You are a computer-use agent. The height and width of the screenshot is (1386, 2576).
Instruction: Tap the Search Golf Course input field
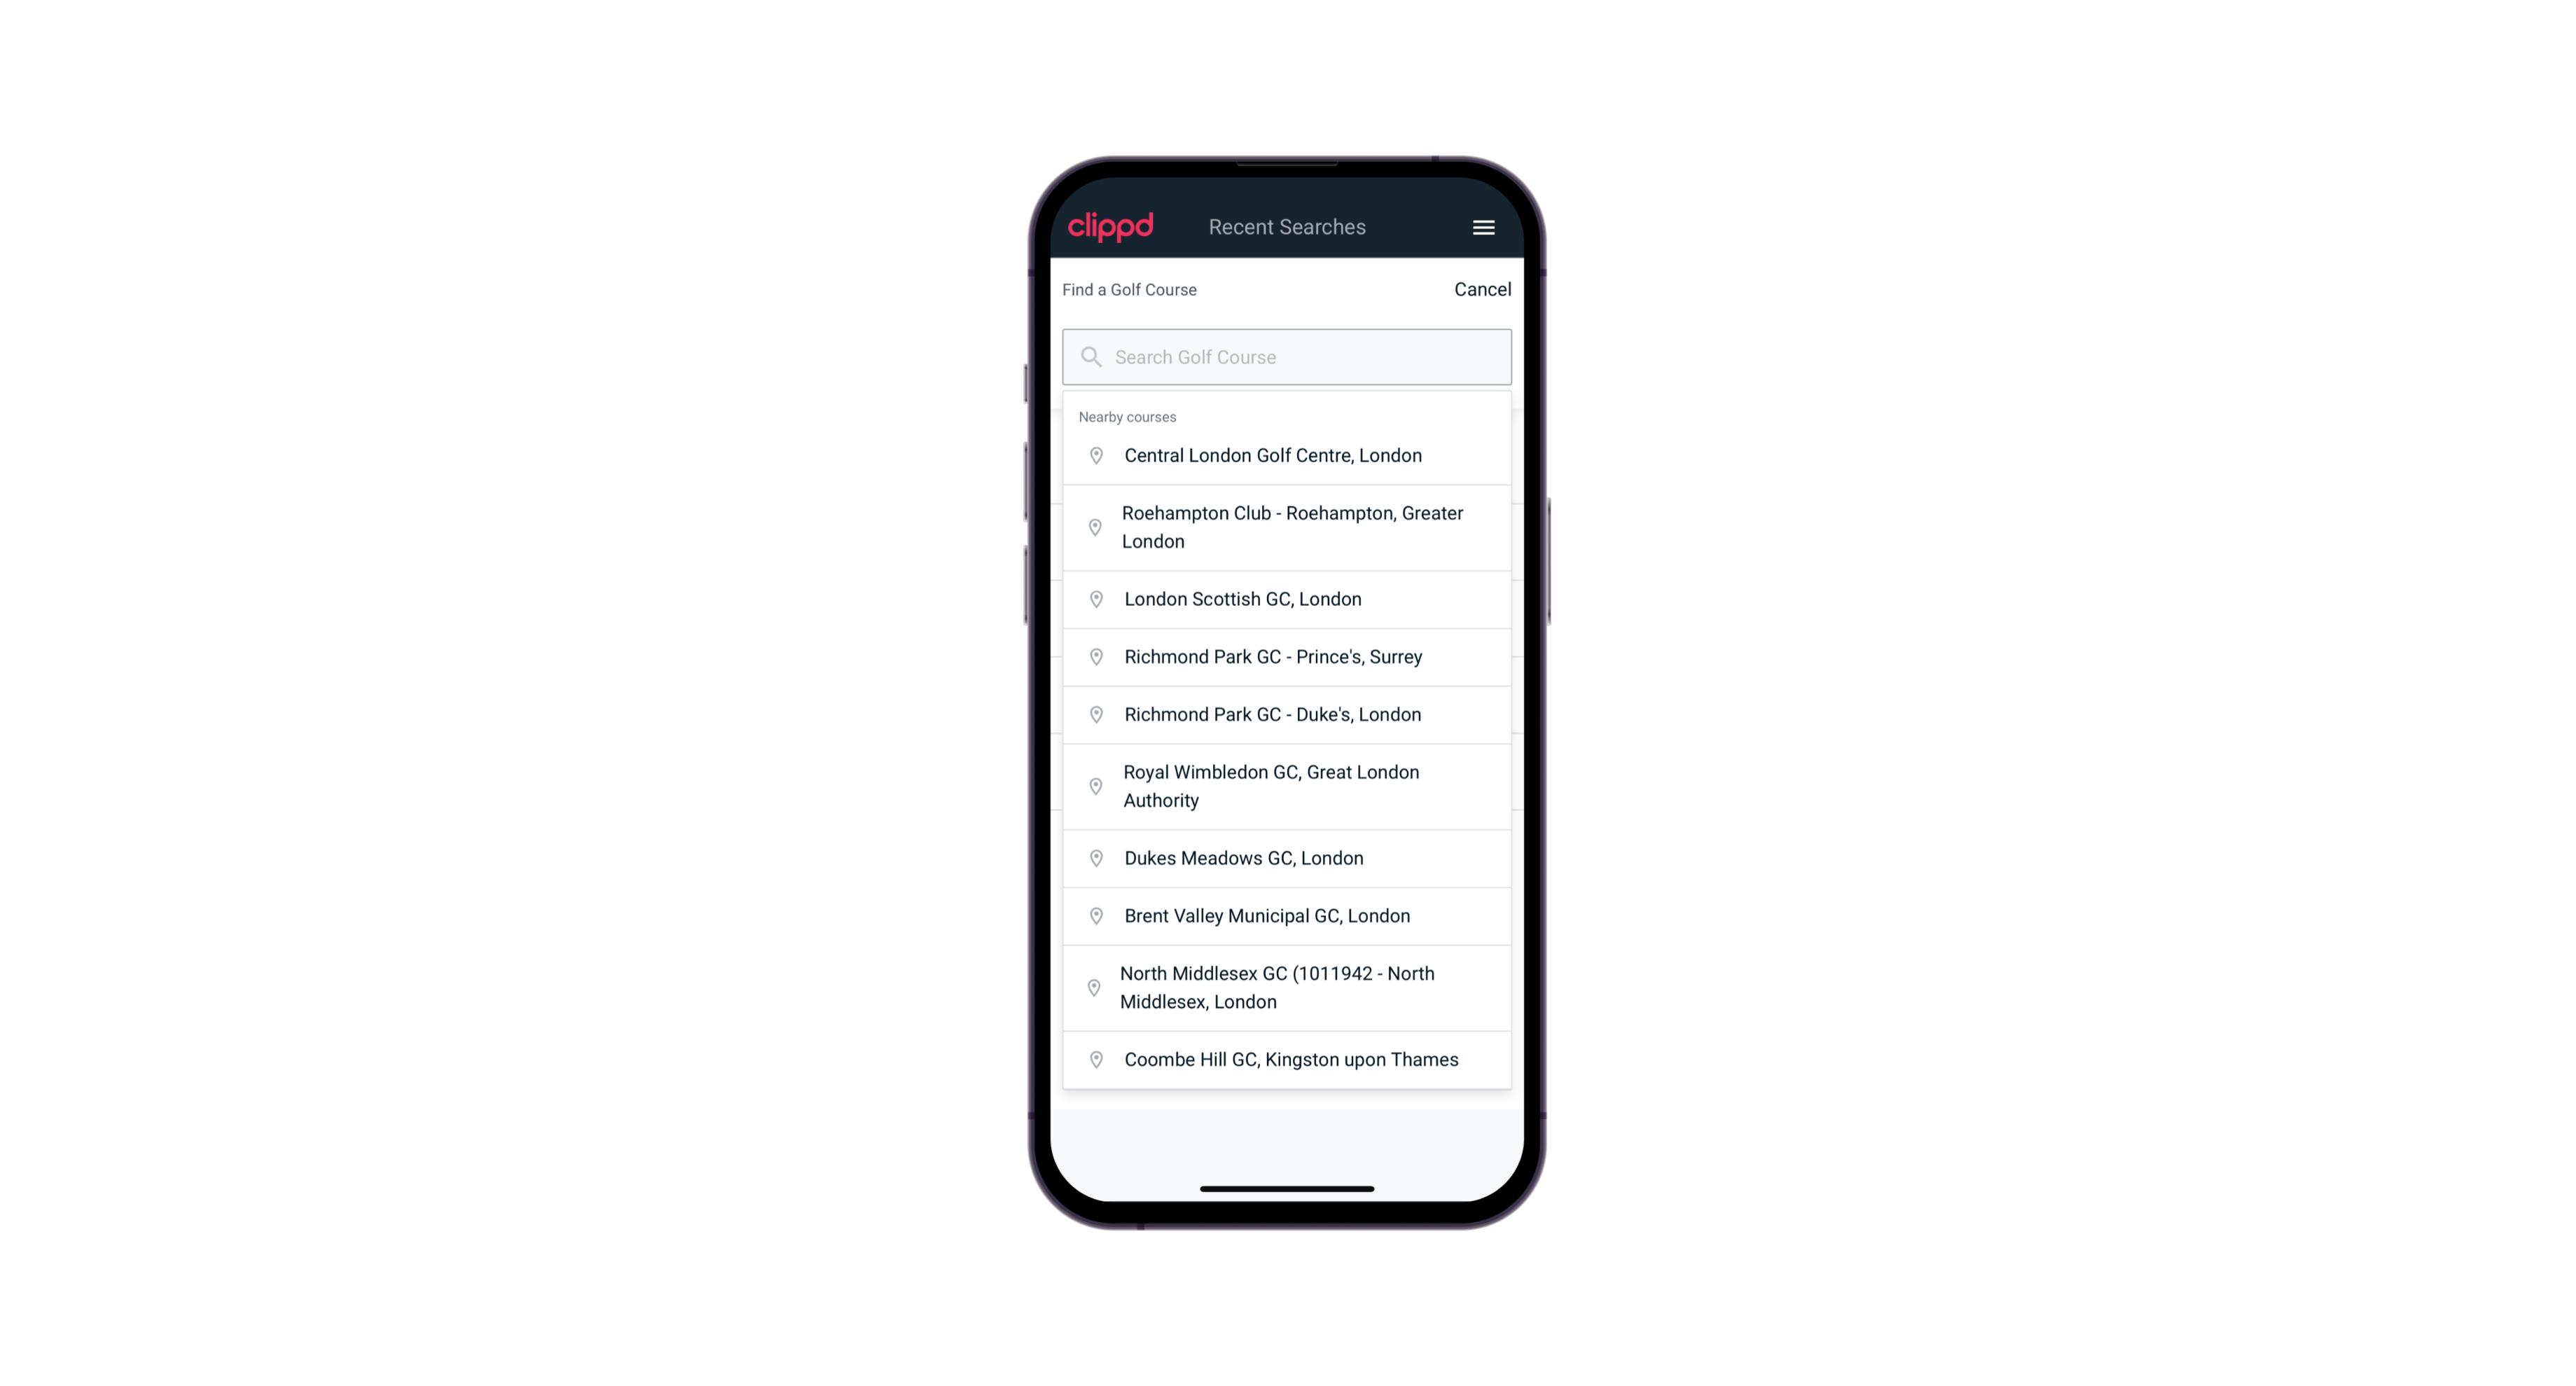[1288, 356]
